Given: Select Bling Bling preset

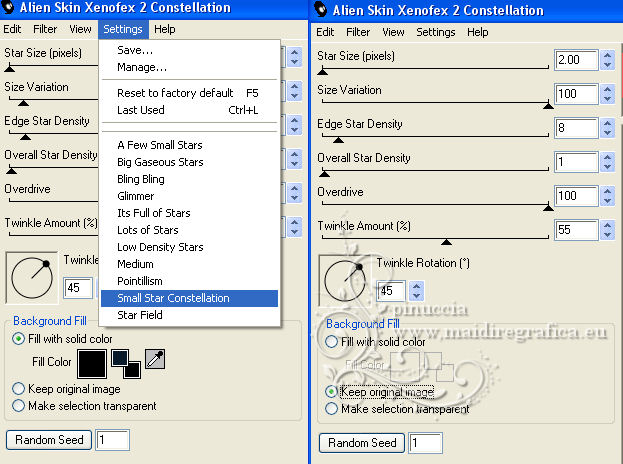Looking at the screenshot, I should click(190, 179).
